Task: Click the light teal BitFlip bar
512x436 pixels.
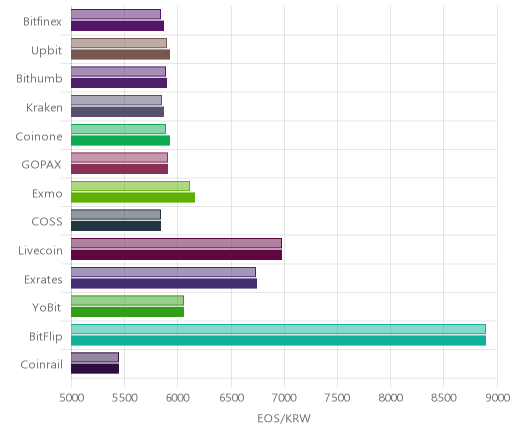Action: 278,329
